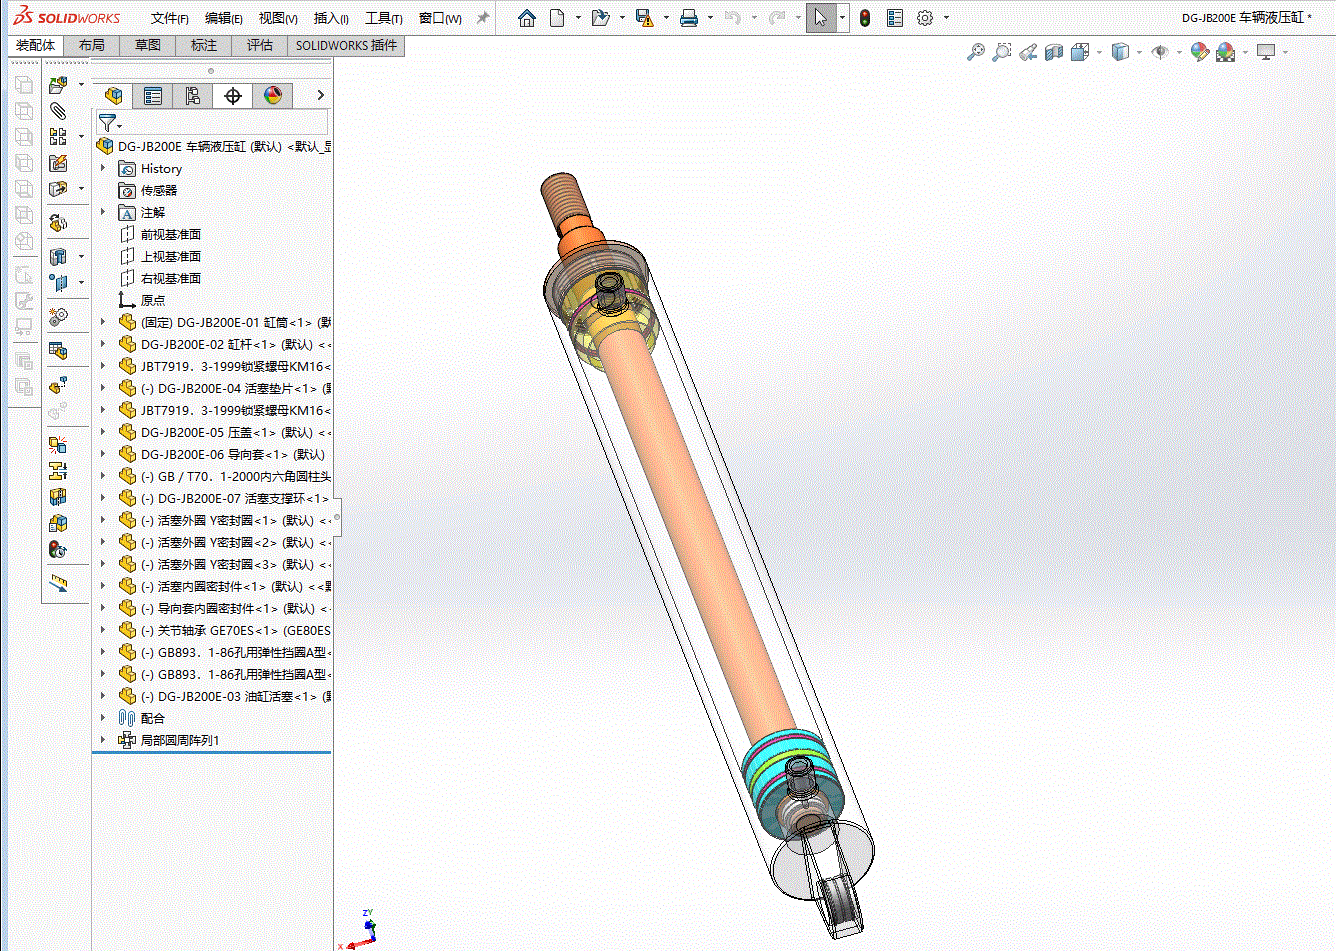Open dropdown arrow next to the Save icon
Image resolution: width=1336 pixels, height=951 pixels.
665,18
